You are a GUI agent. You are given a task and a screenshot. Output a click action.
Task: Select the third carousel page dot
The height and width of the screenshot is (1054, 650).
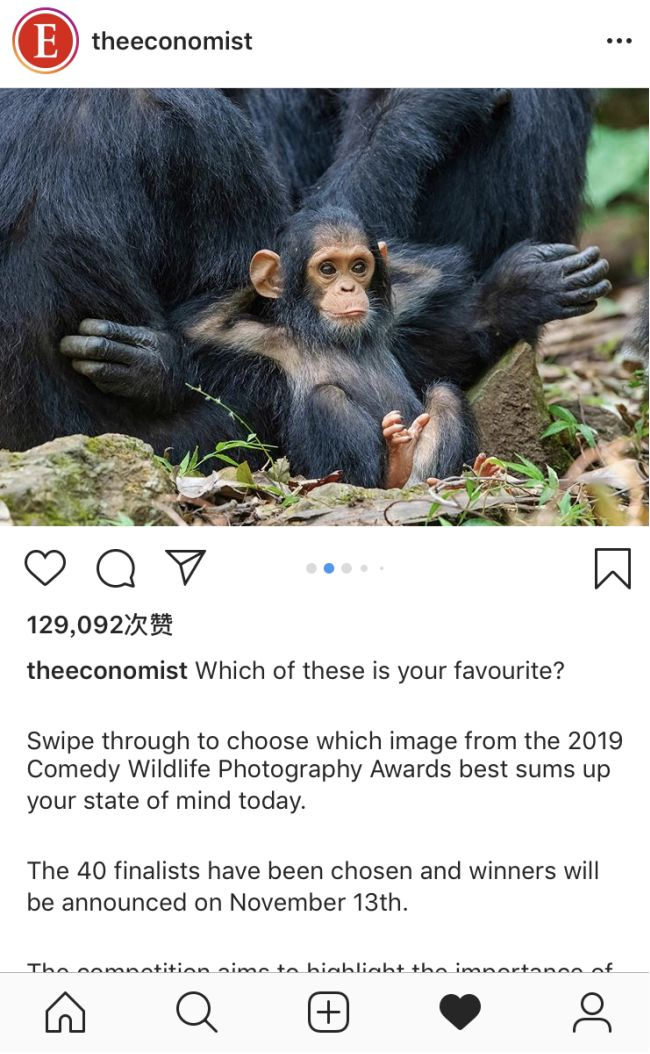(346, 568)
